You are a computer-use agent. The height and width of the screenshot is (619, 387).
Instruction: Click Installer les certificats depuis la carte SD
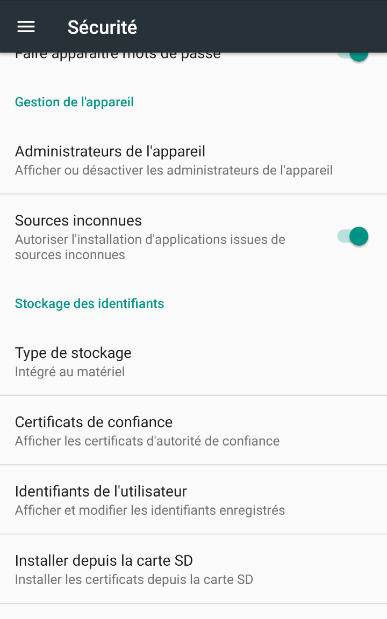click(x=134, y=580)
